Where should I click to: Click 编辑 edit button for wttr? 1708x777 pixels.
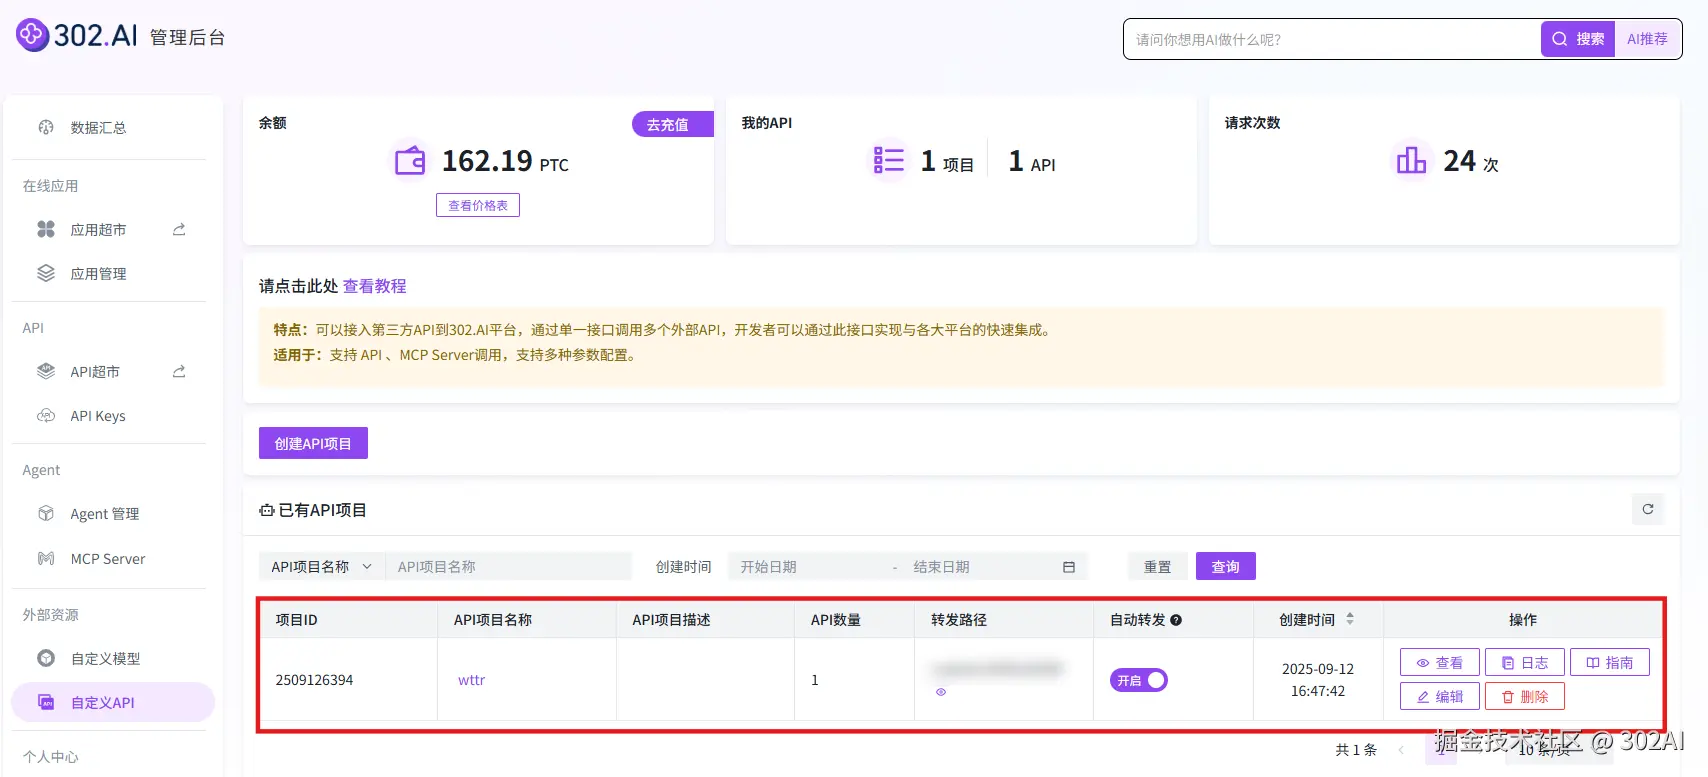pos(1440,696)
